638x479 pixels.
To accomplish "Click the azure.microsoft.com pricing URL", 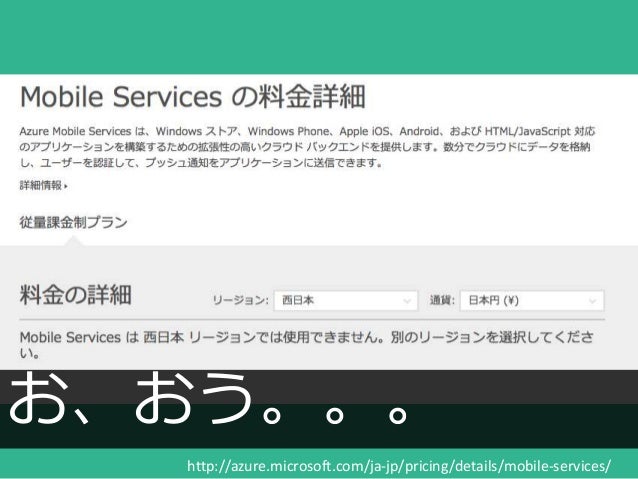I will 399,466.
